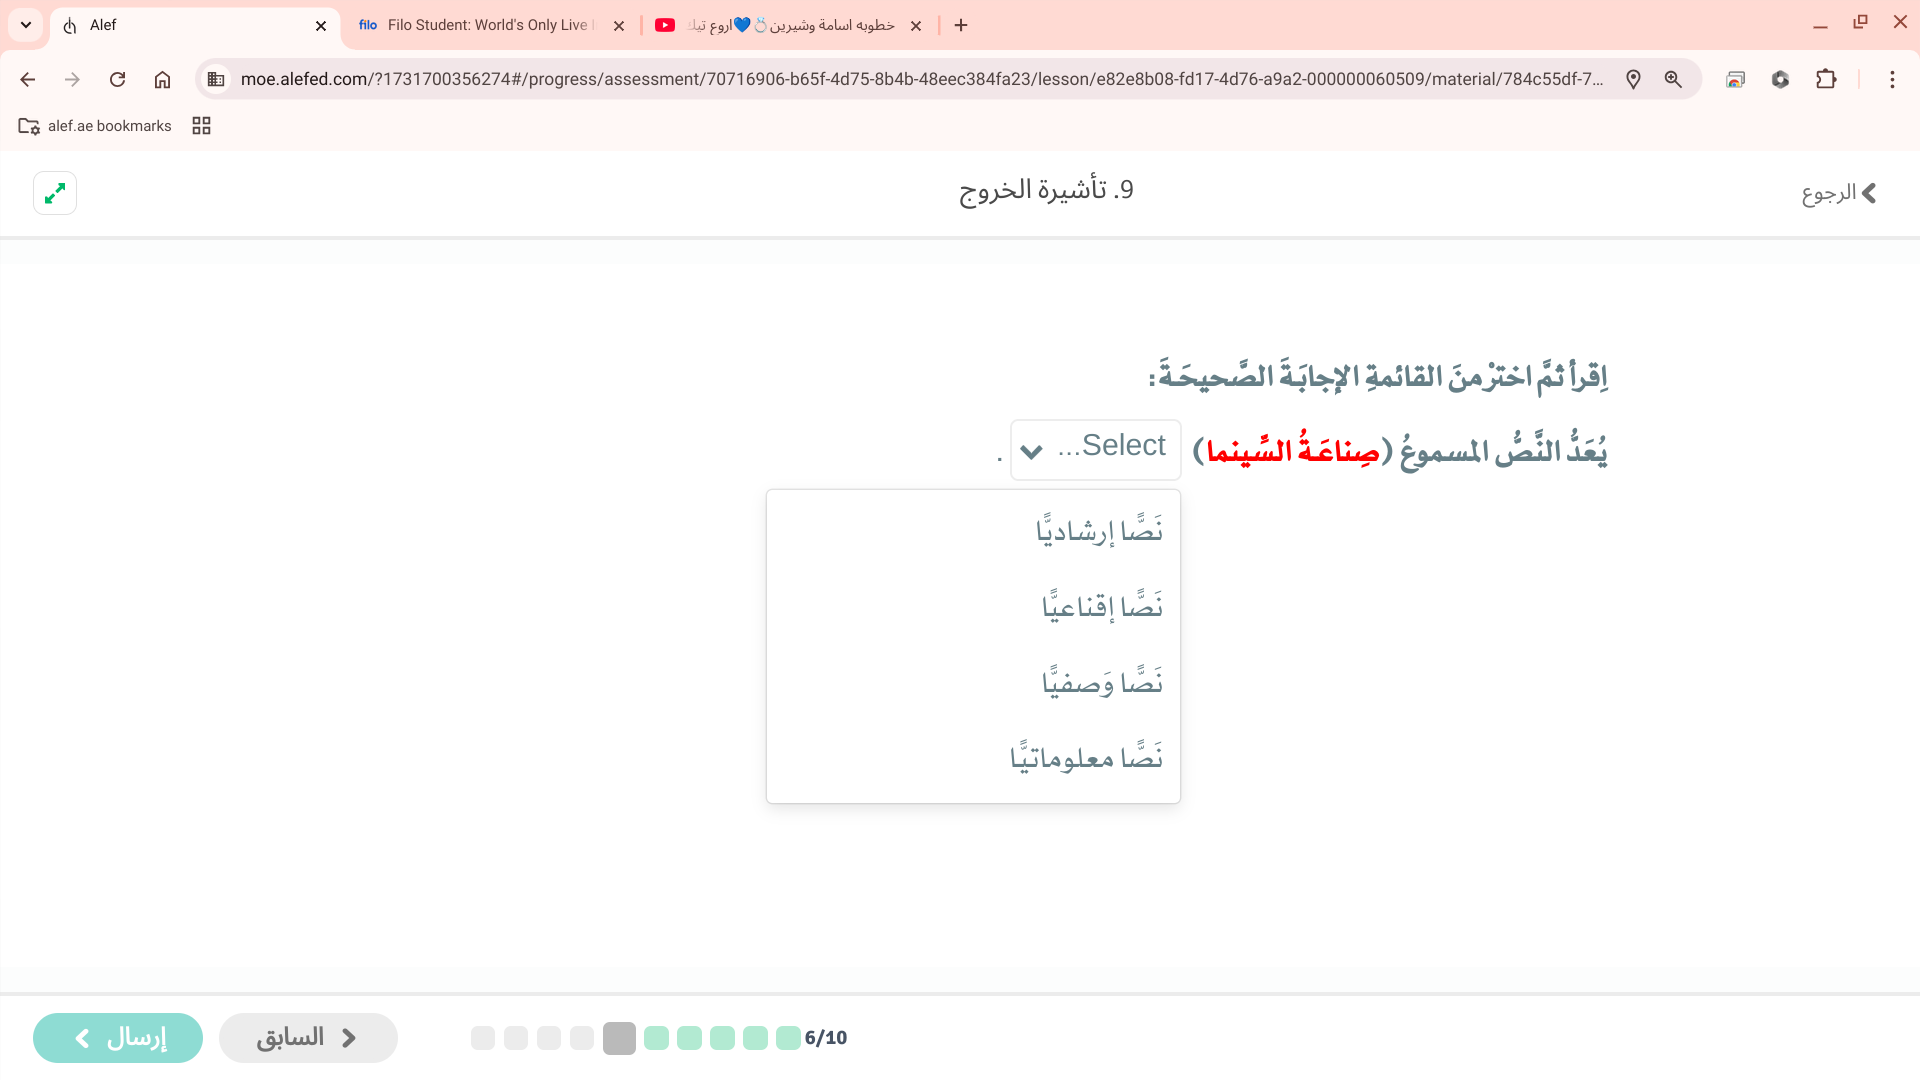Open the Select... dropdown box
The width and height of the screenshot is (1920, 1080).
1095,449
